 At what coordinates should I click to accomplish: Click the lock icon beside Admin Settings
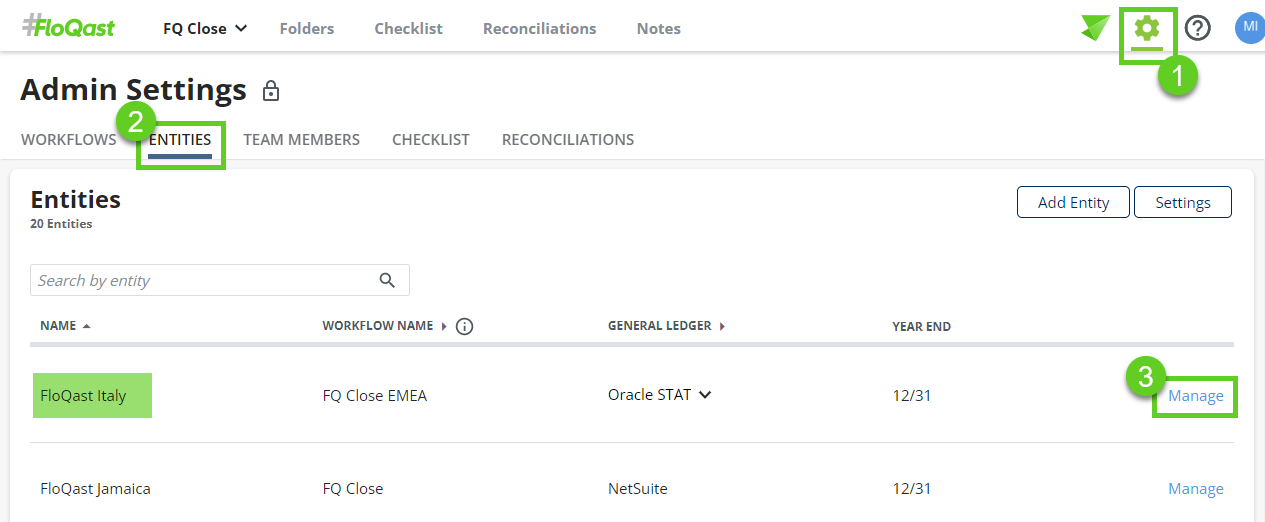click(x=270, y=92)
